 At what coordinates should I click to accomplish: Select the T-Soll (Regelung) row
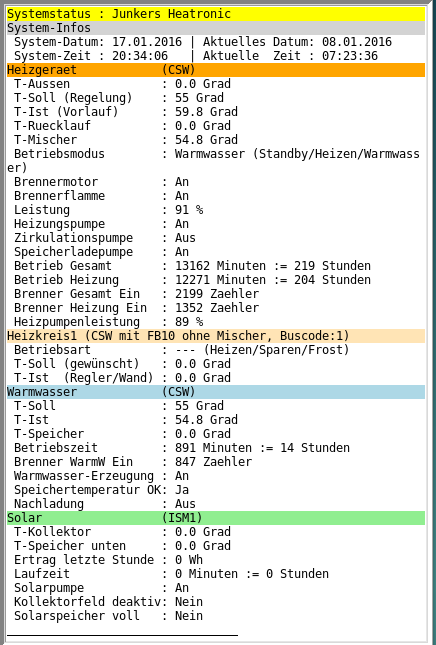pyautogui.click(x=119, y=98)
